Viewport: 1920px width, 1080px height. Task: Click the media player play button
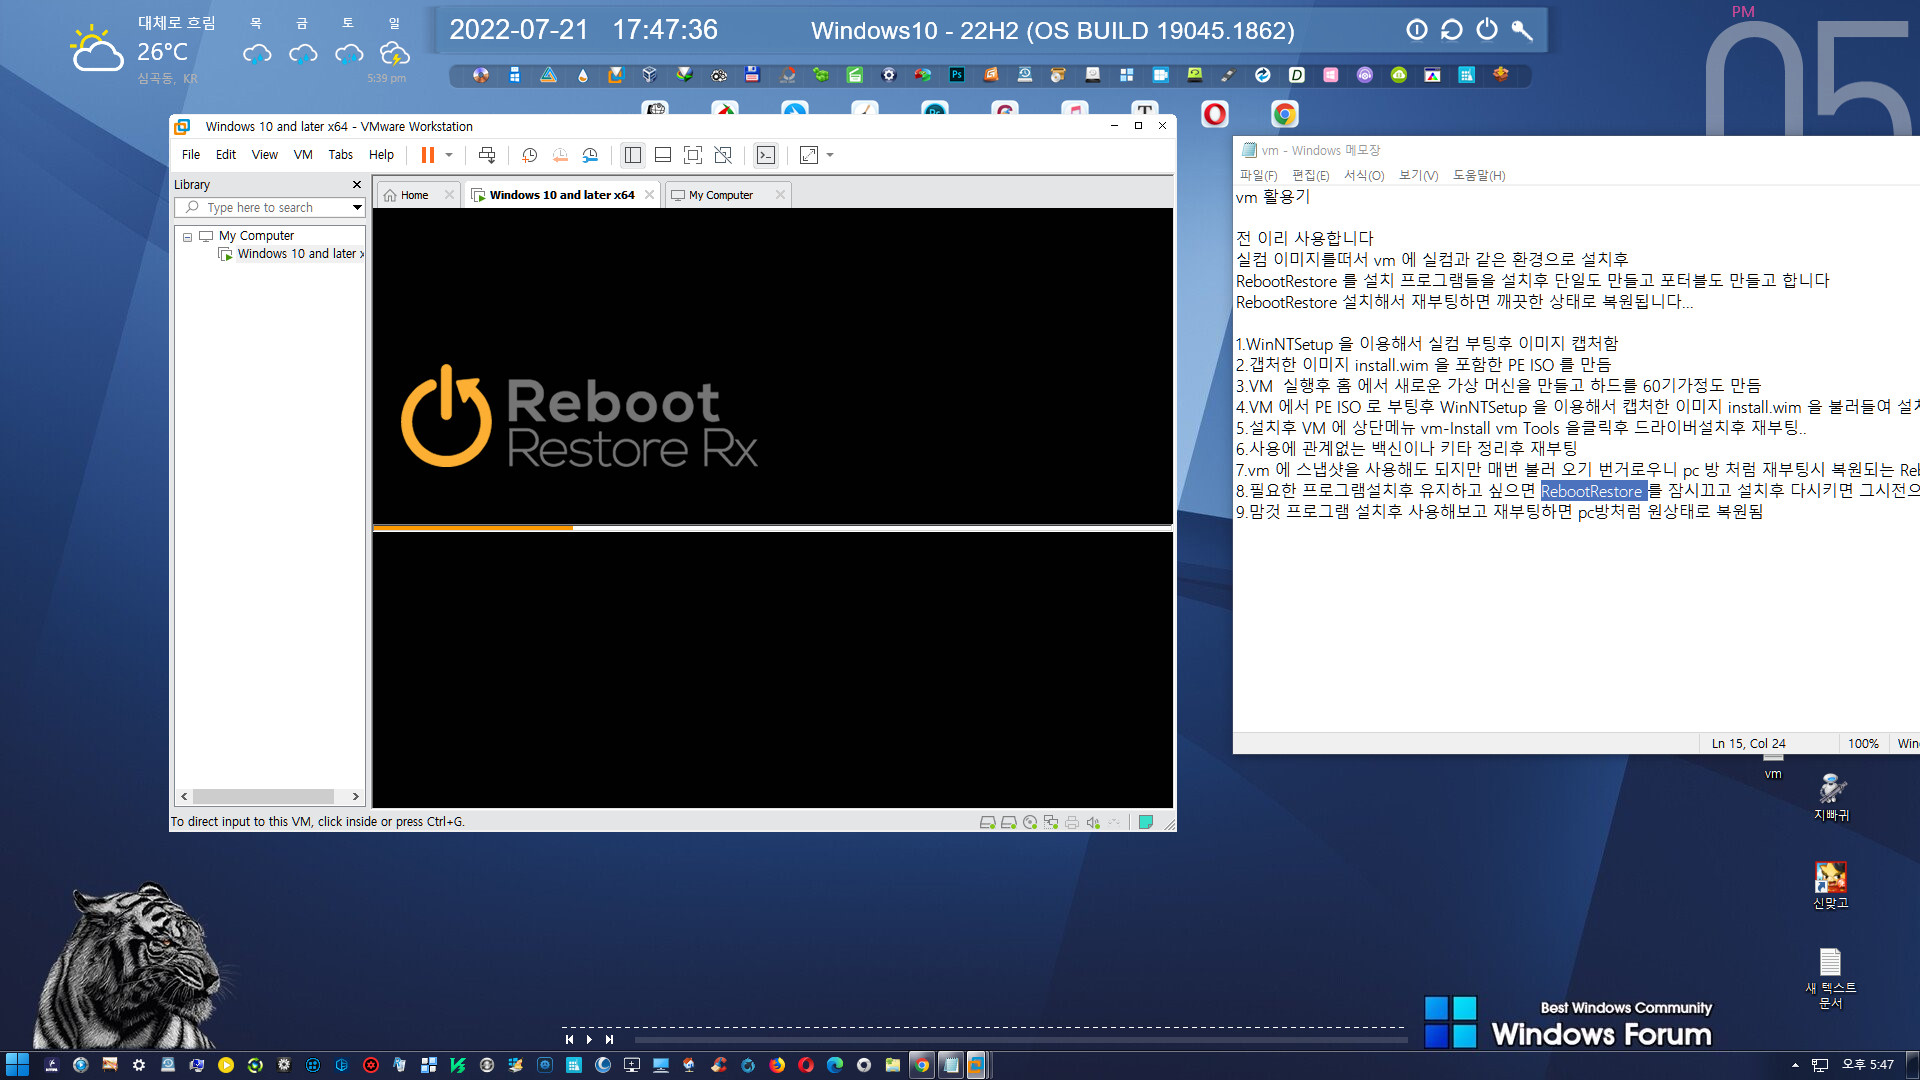point(589,1040)
